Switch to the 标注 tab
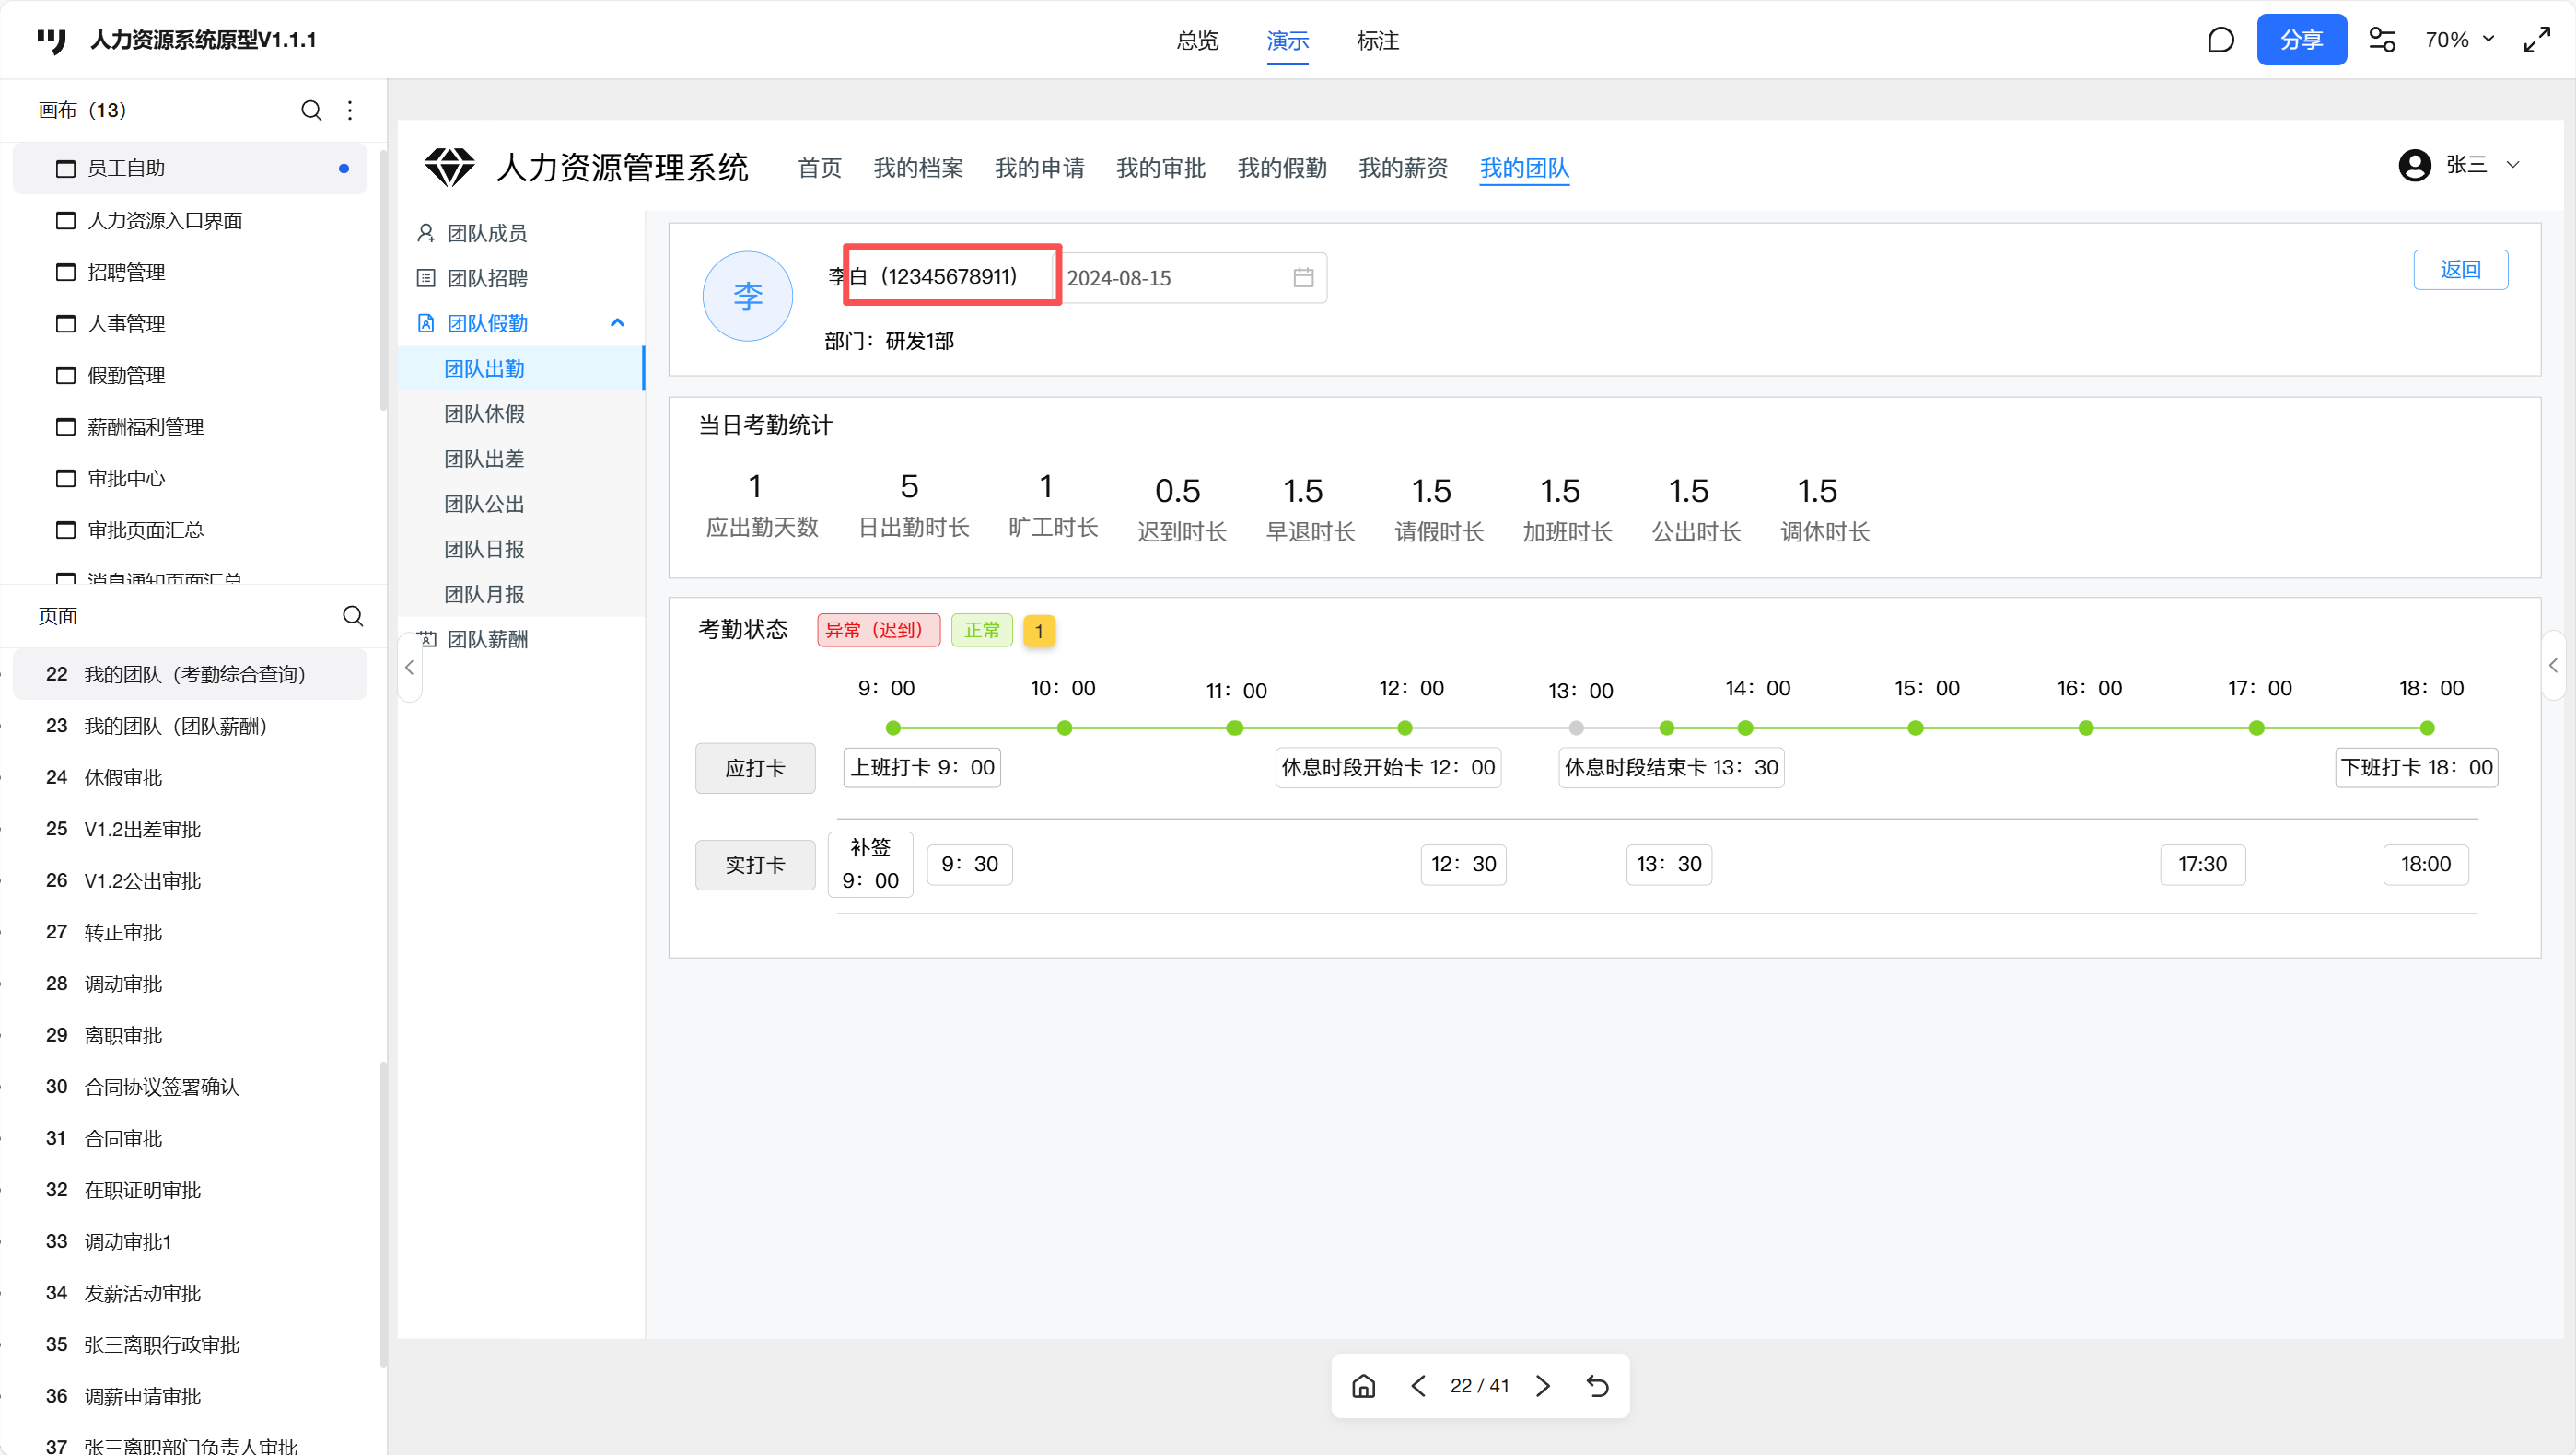This screenshot has width=2576, height=1455. click(1377, 41)
